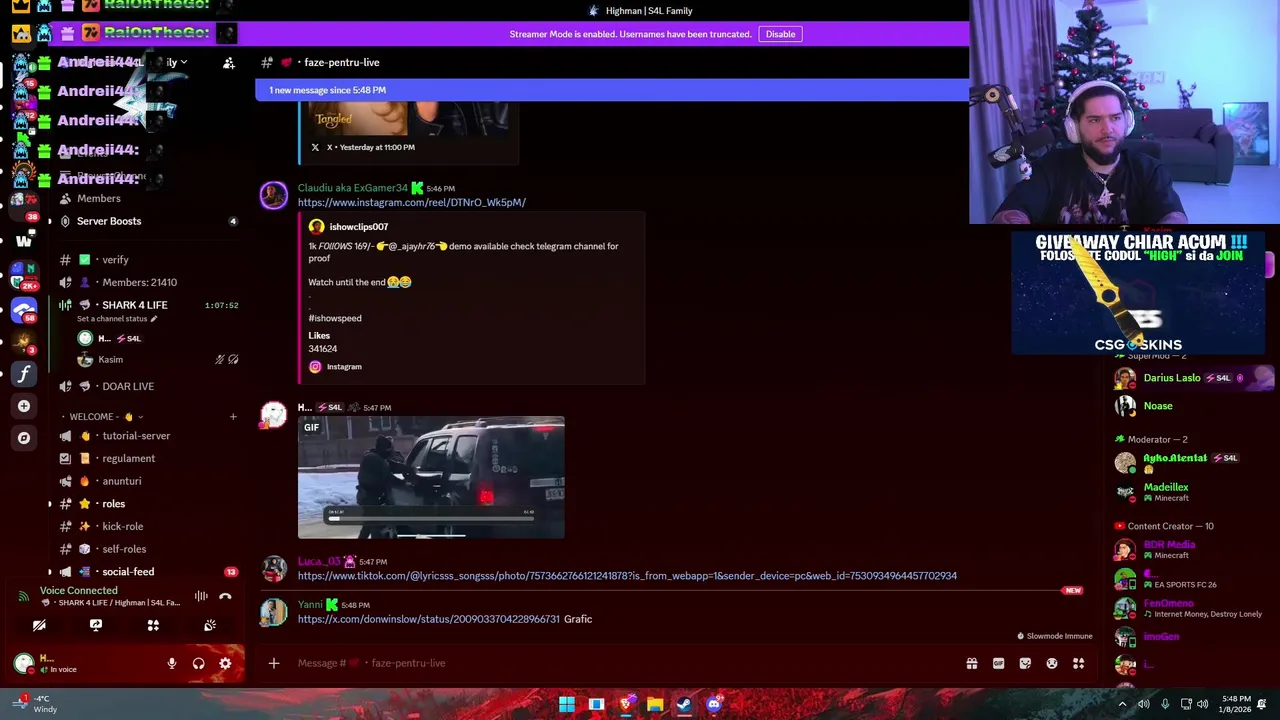Select the SHARK 4 LIFE voice channel

coord(134,305)
